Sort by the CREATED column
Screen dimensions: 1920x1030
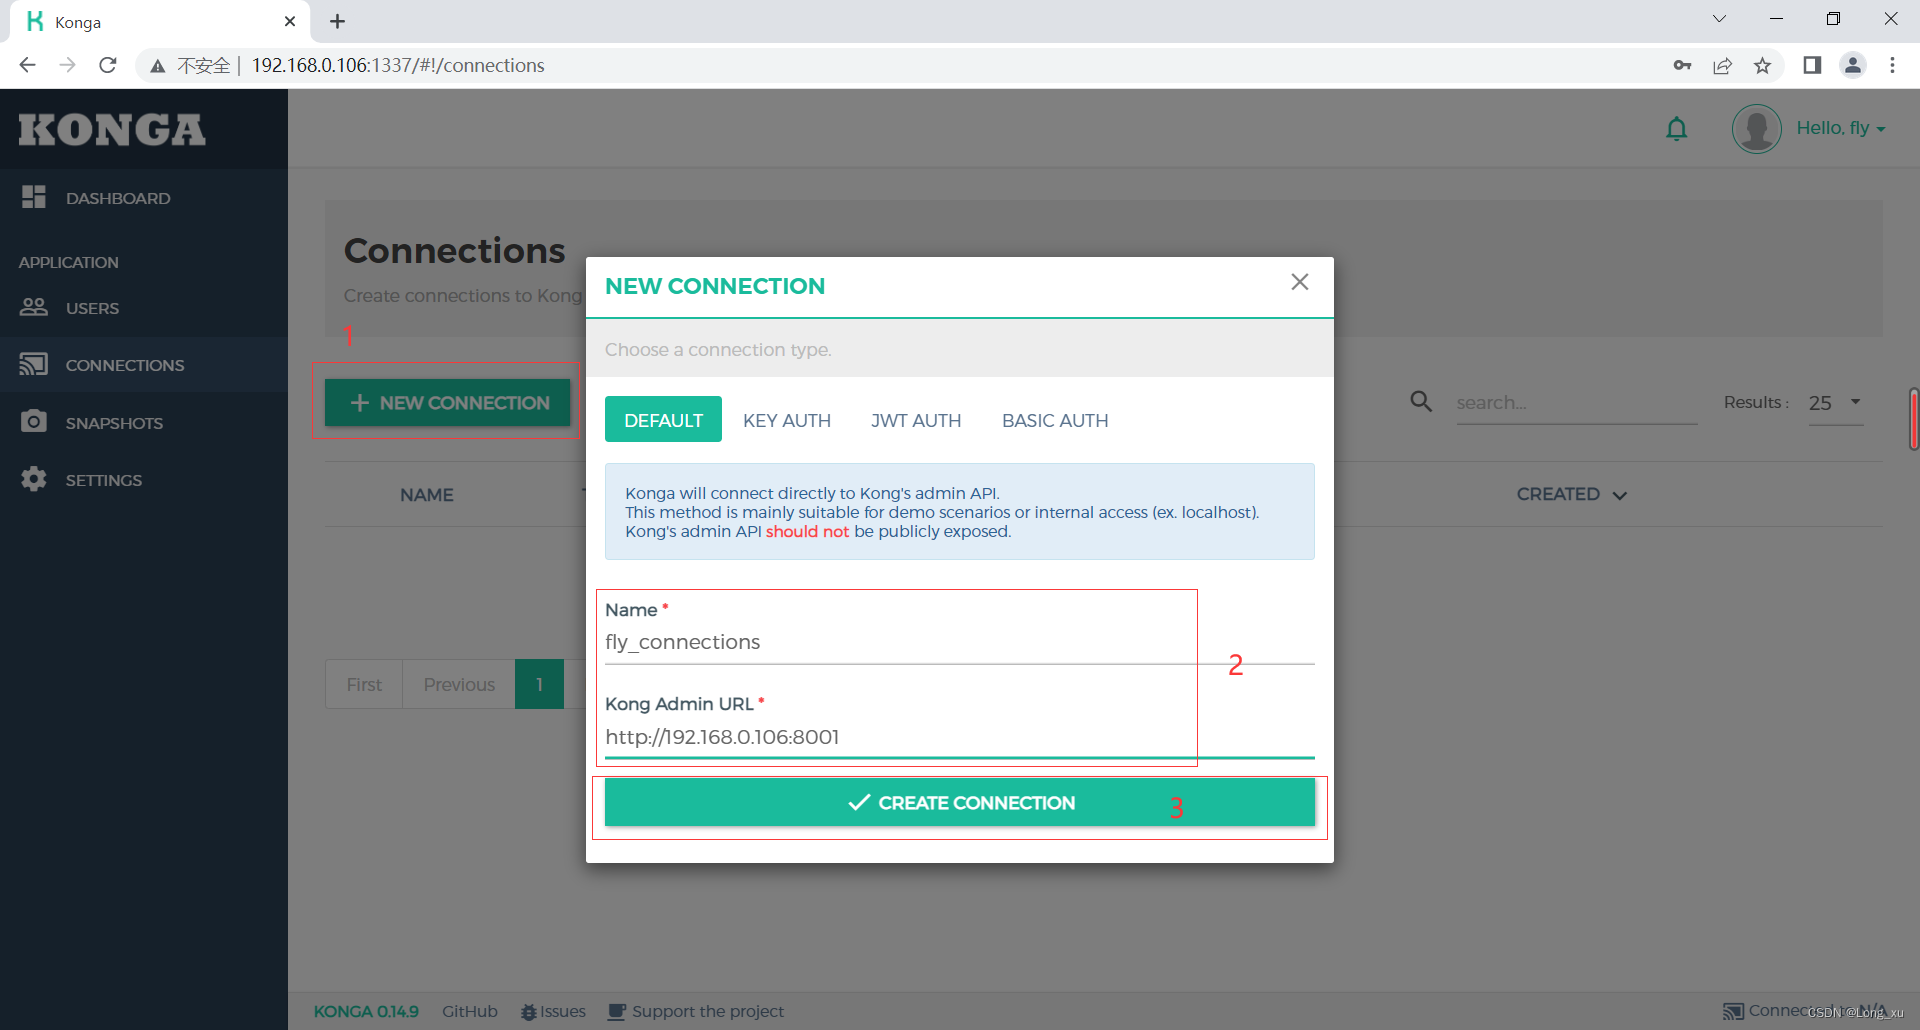1571,494
